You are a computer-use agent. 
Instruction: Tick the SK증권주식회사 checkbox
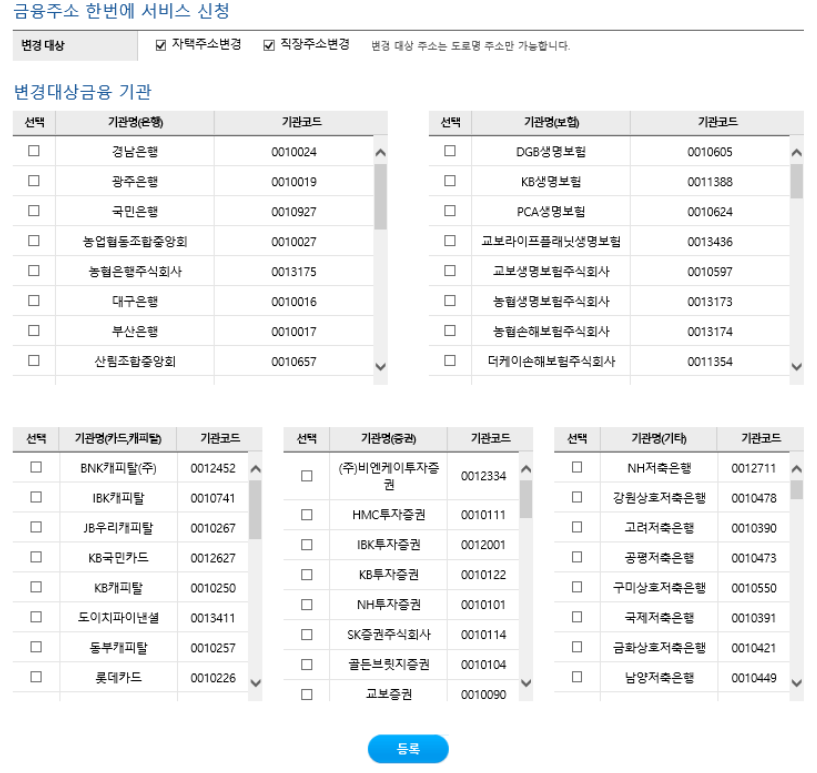pos(307,634)
